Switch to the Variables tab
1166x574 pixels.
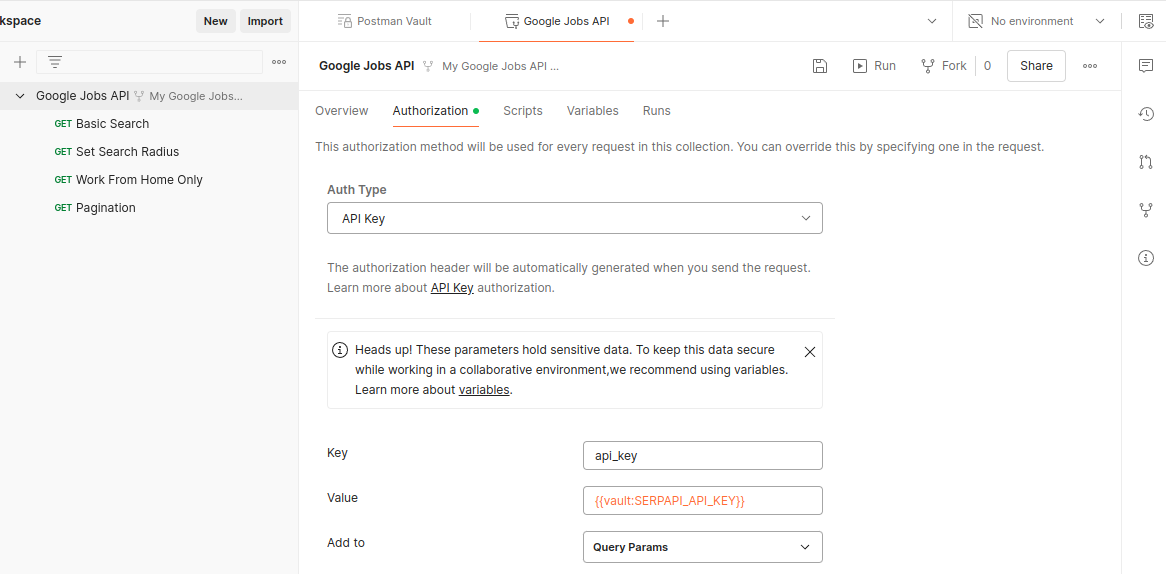pyautogui.click(x=592, y=111)
